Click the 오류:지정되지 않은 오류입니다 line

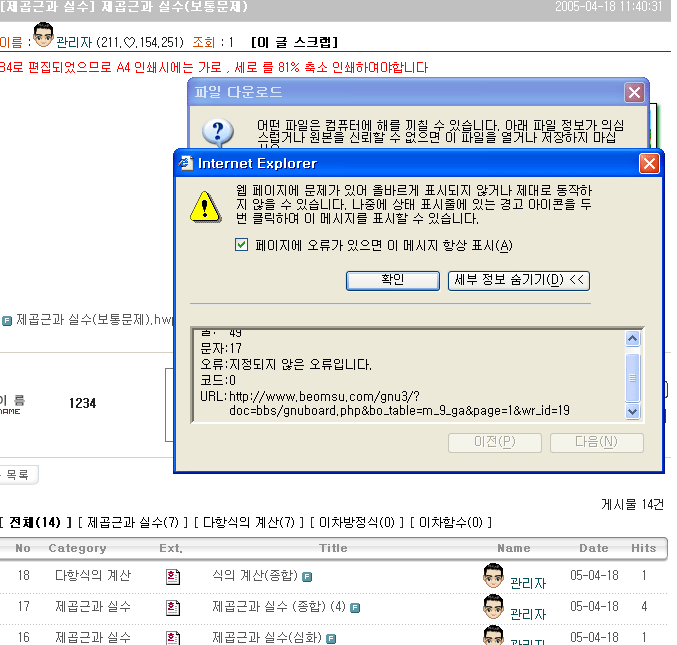285,365
